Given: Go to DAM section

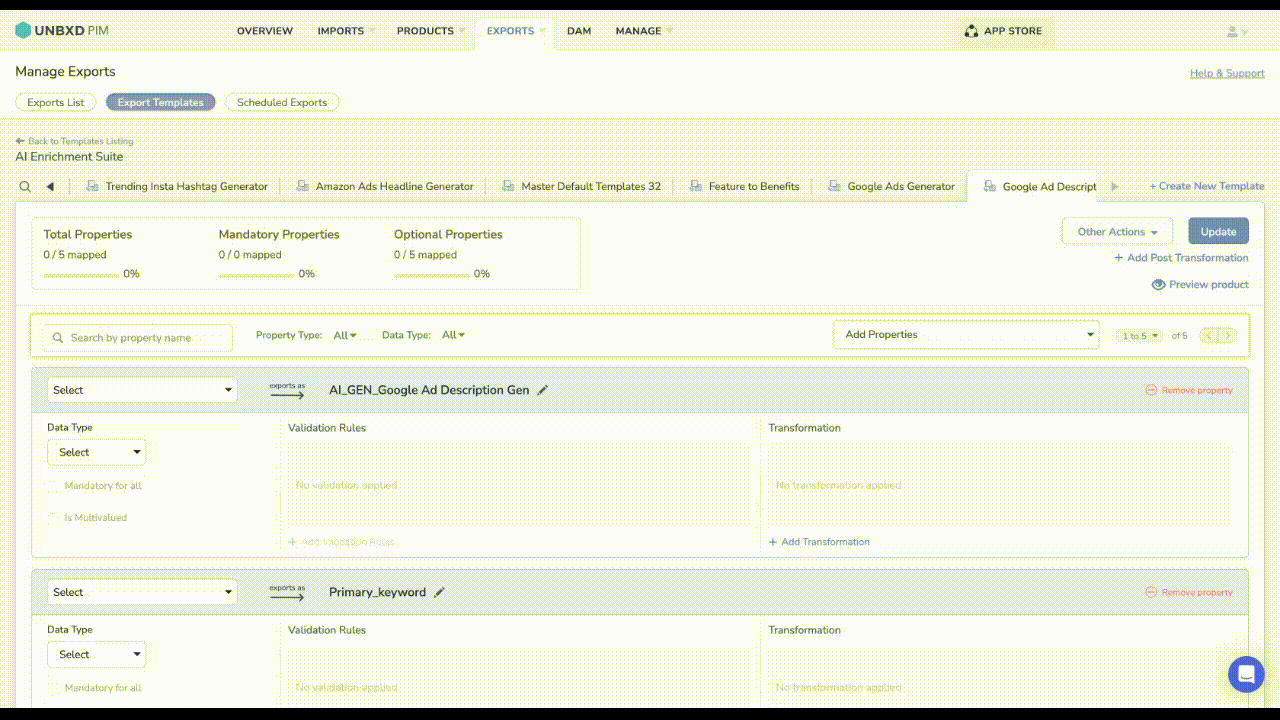Looking at the screenshot, I should [579, 31].
